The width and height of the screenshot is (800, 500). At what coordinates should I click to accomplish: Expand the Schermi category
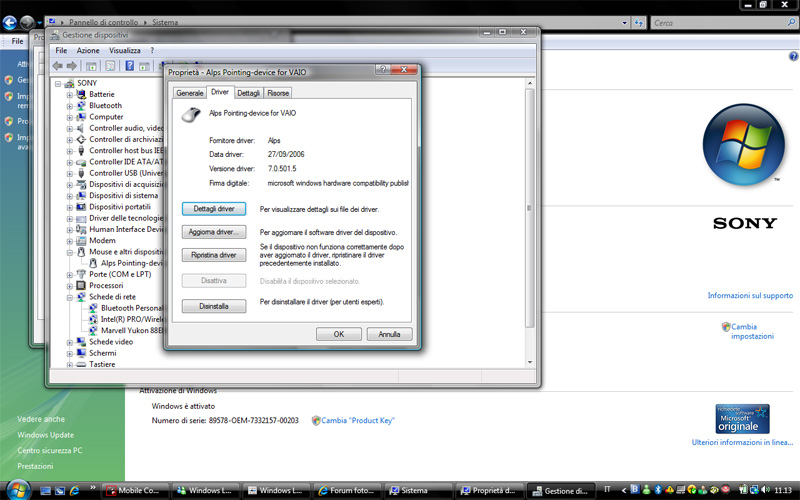point(69,353)
